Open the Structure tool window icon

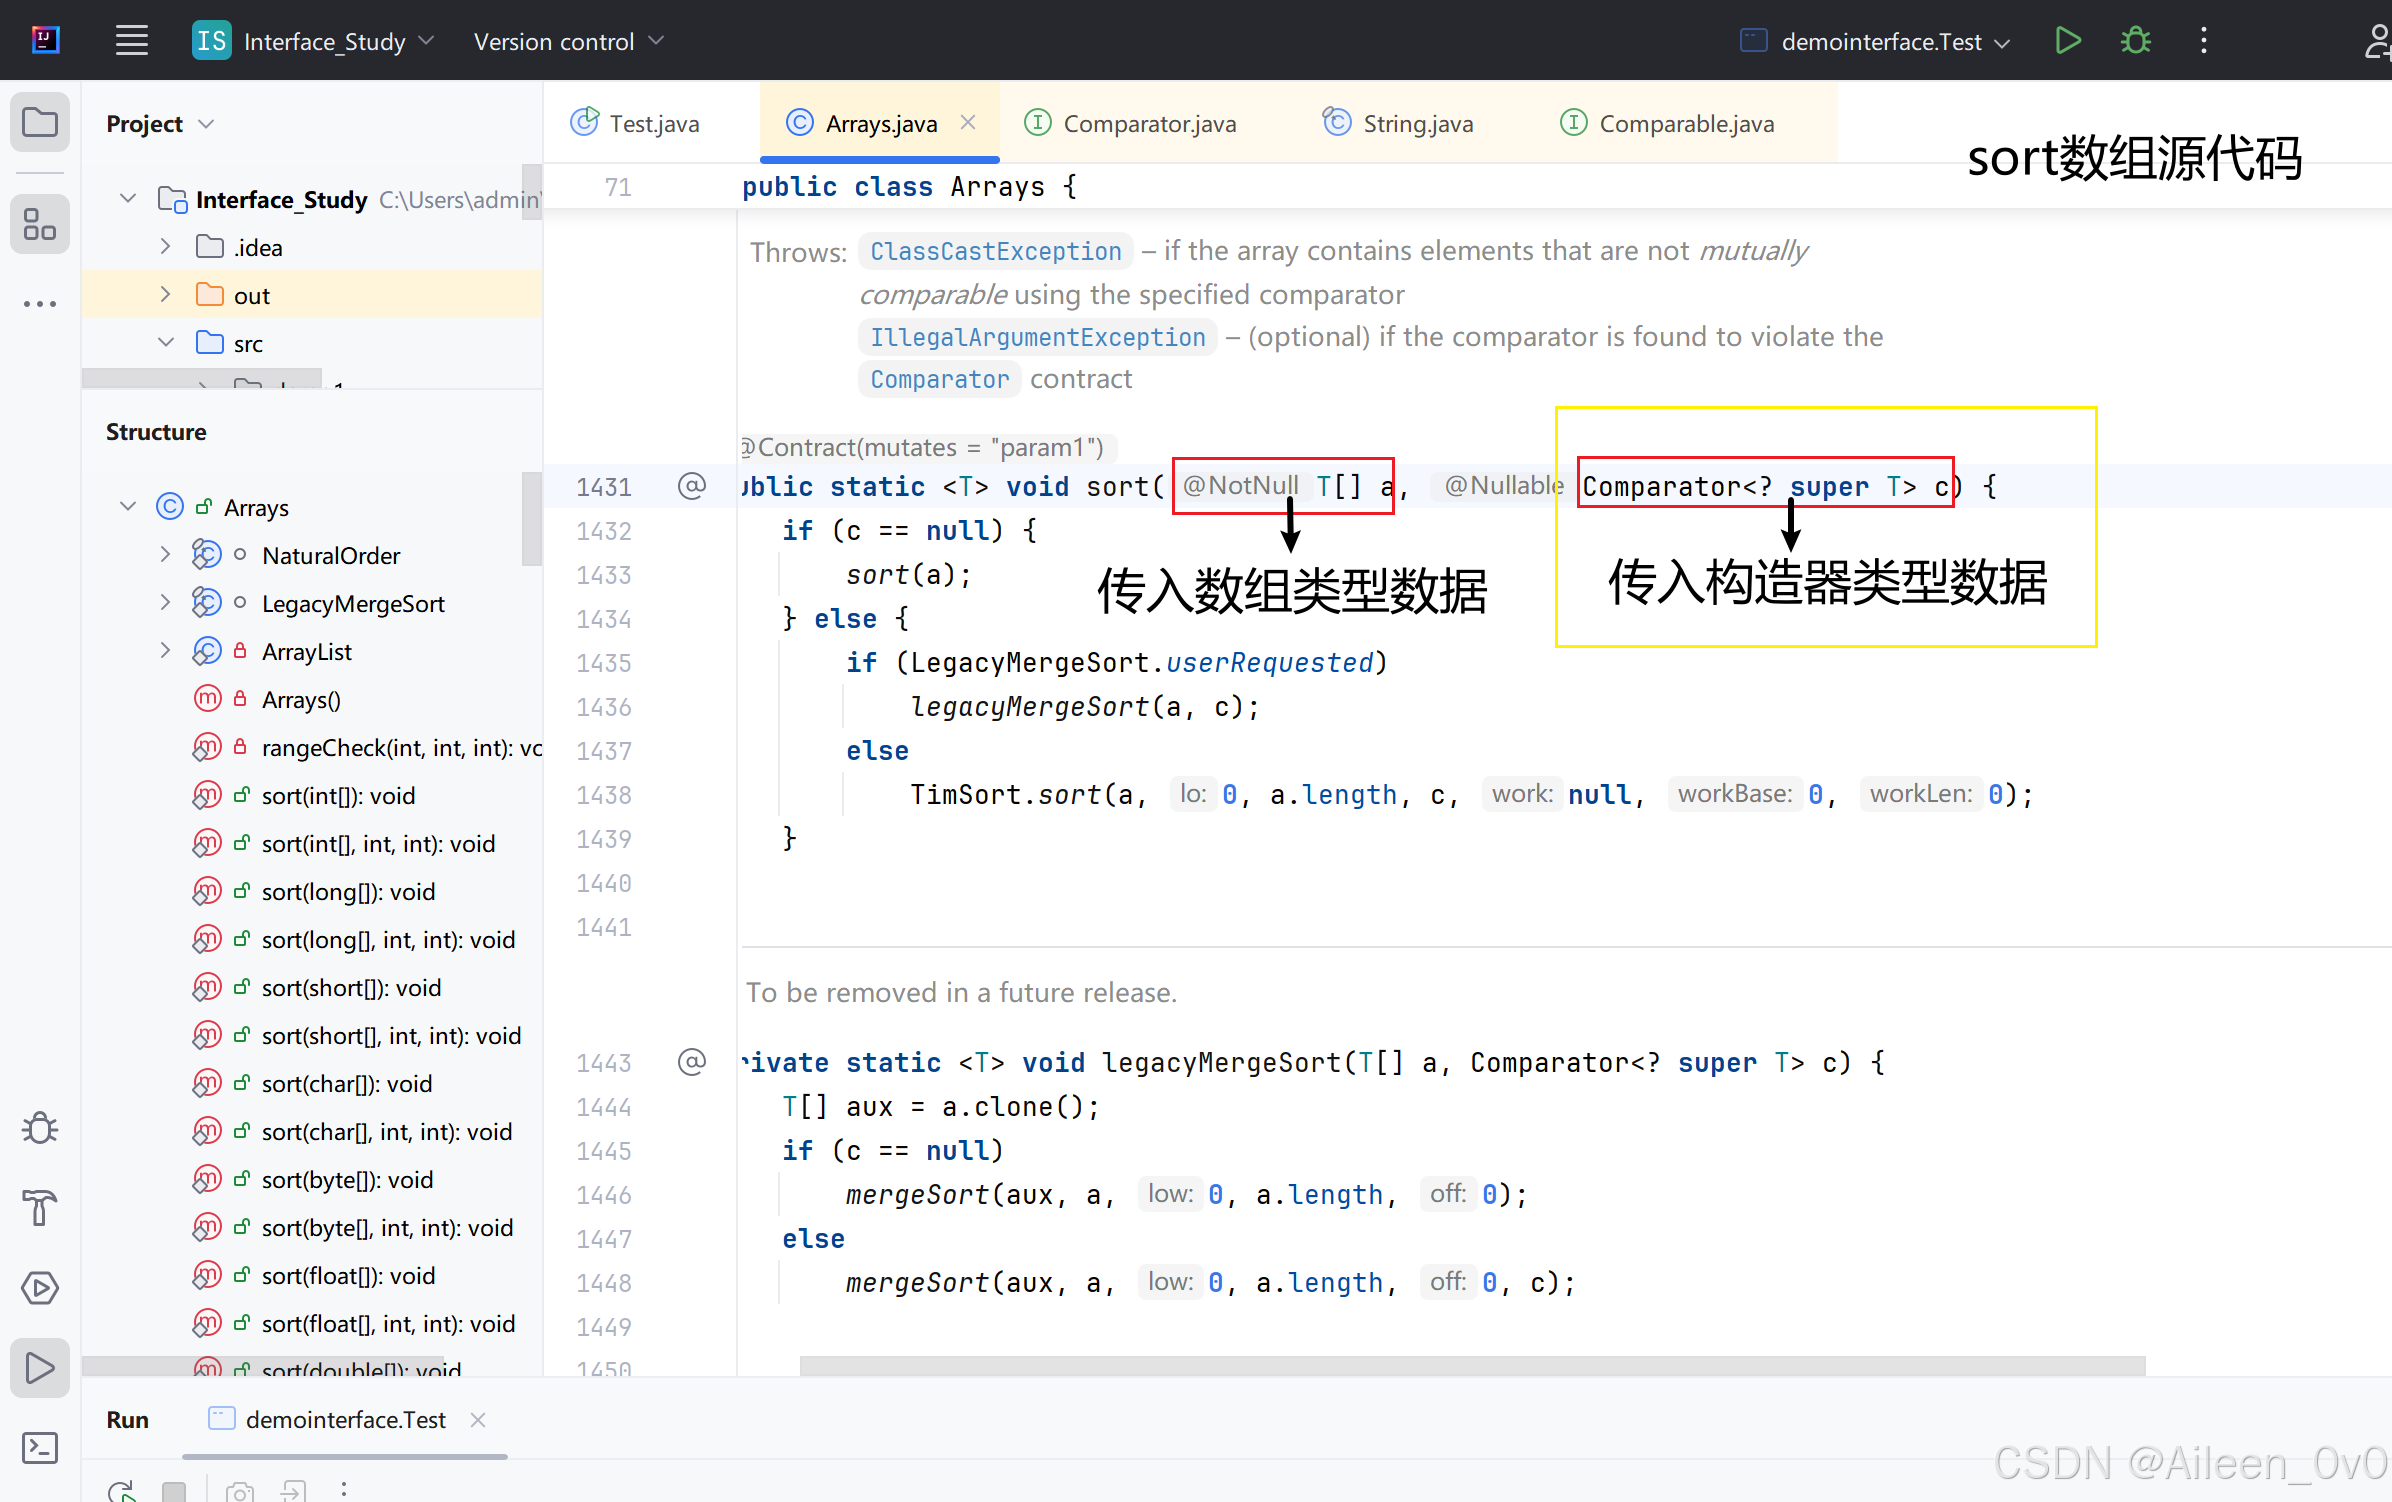click(x=40, y=224)
